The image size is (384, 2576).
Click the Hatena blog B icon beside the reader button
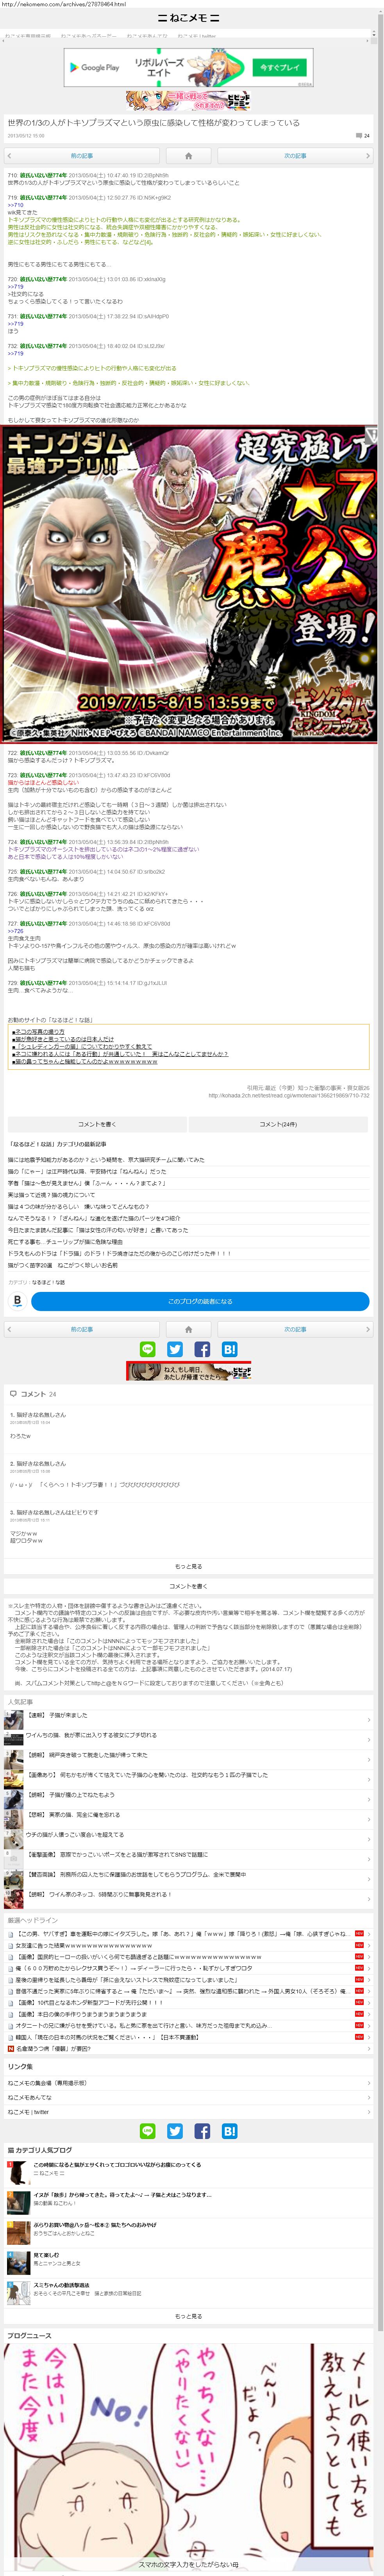[x=17, y=1301]
